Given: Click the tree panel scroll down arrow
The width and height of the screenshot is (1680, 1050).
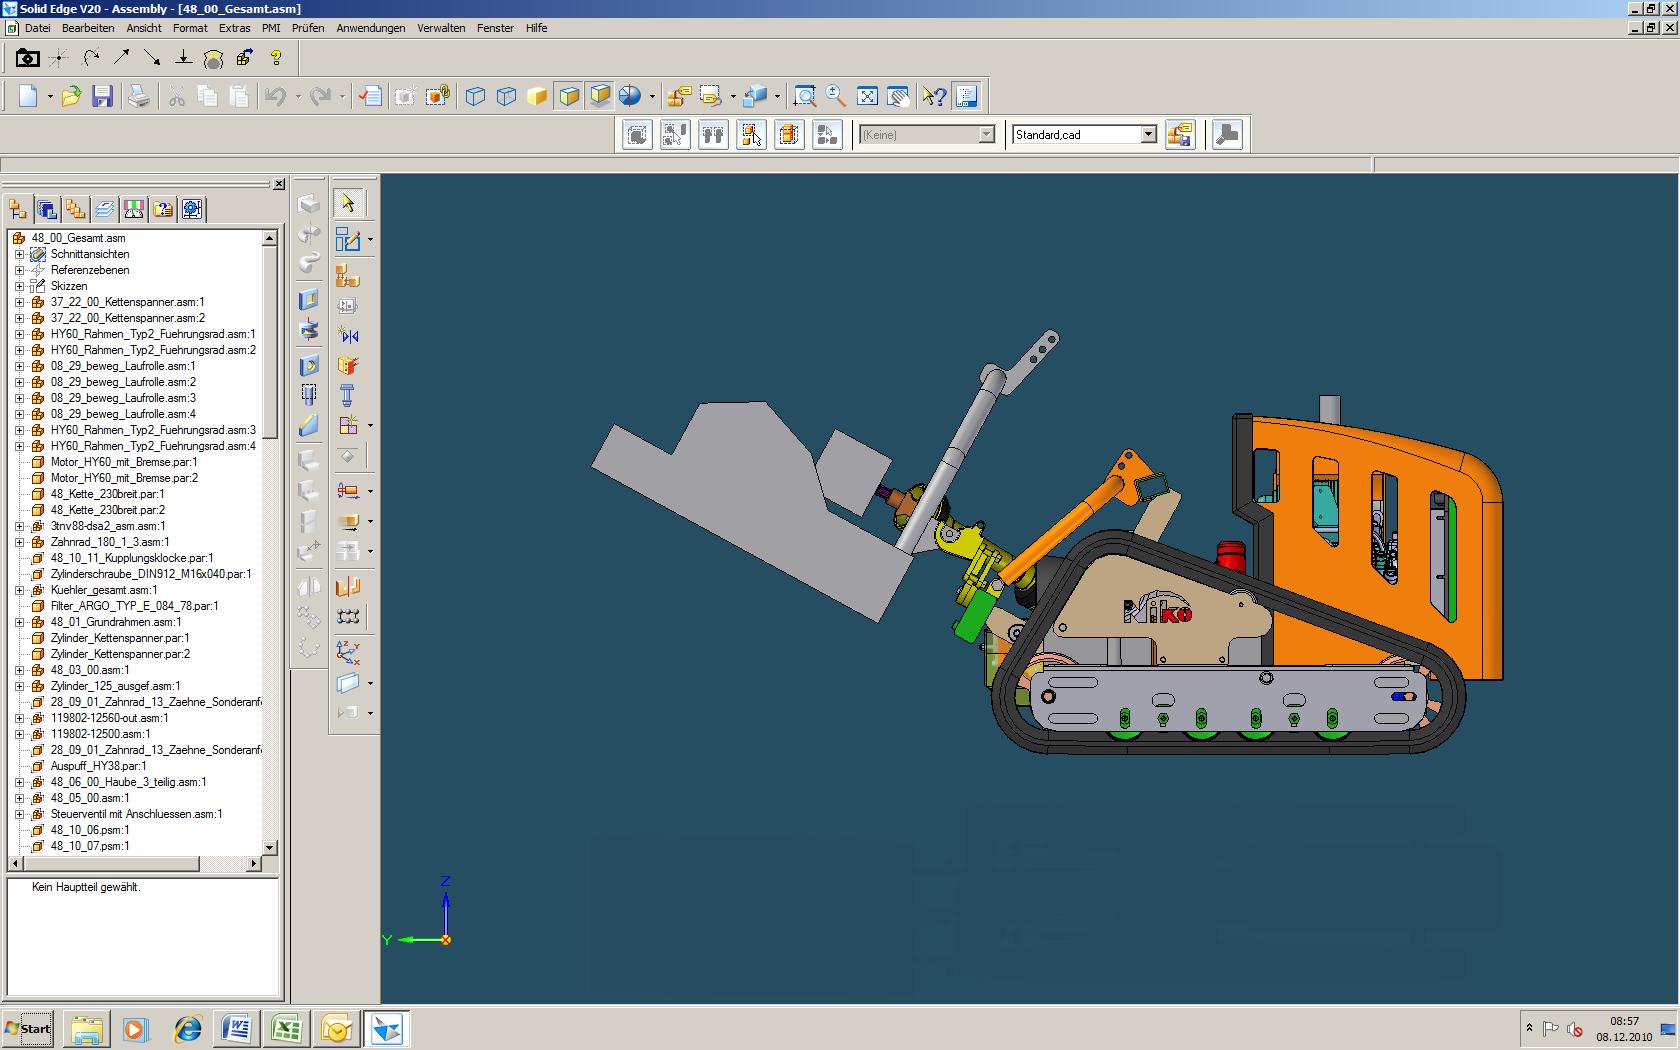Looking at the screenshot, I should [269, 846].
